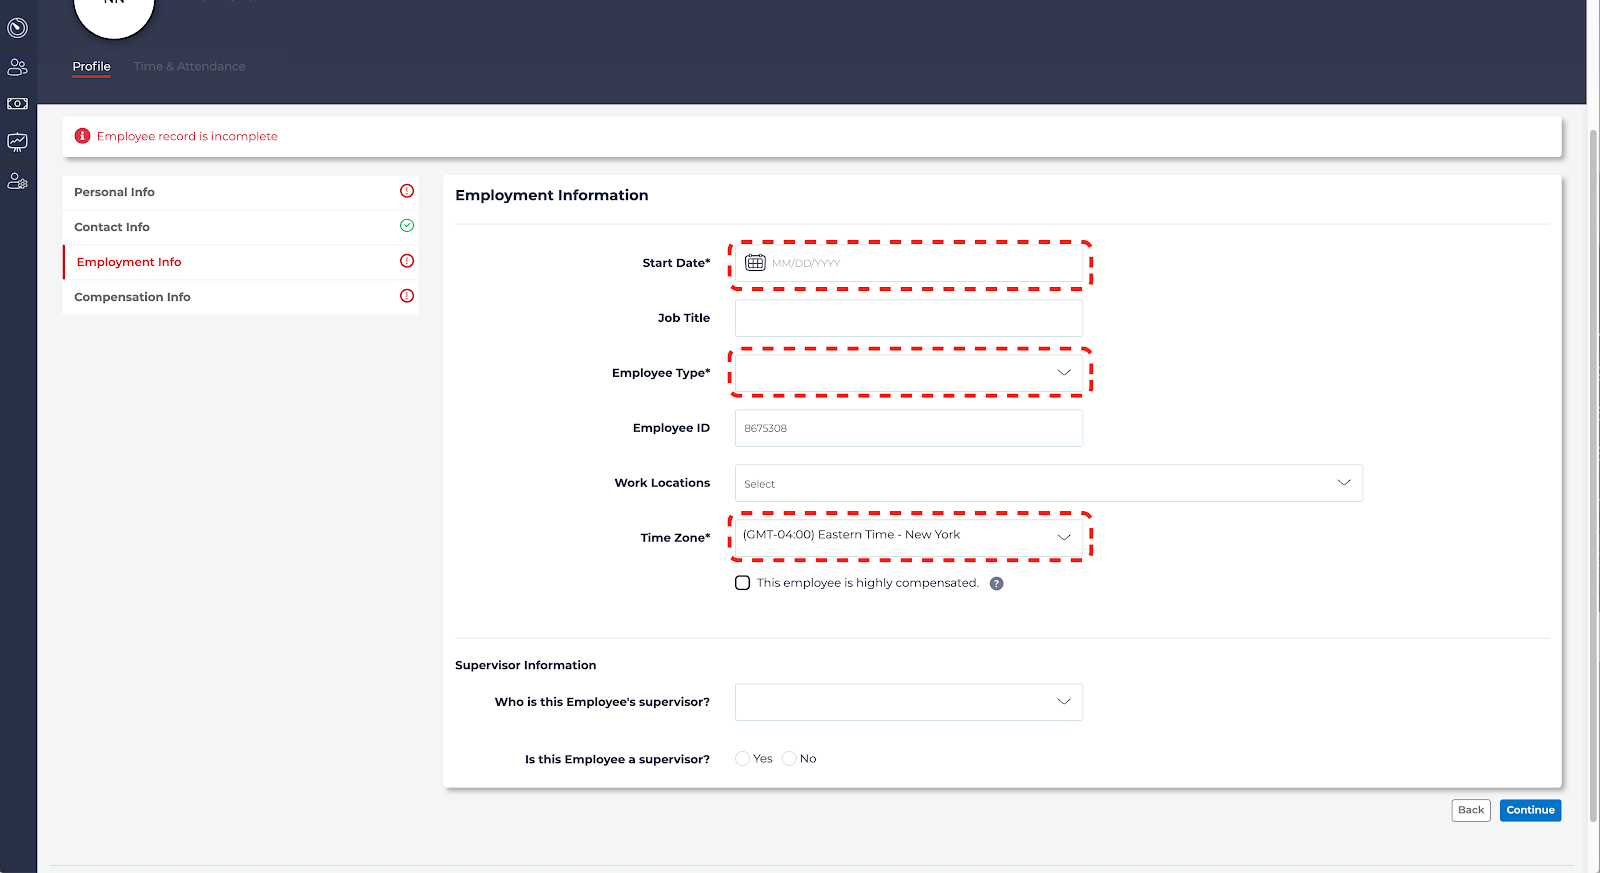Click the help icon beside highly compensated
Image resolution: width=1600 pixels, height=873 pixels.
tap(996, 584)
